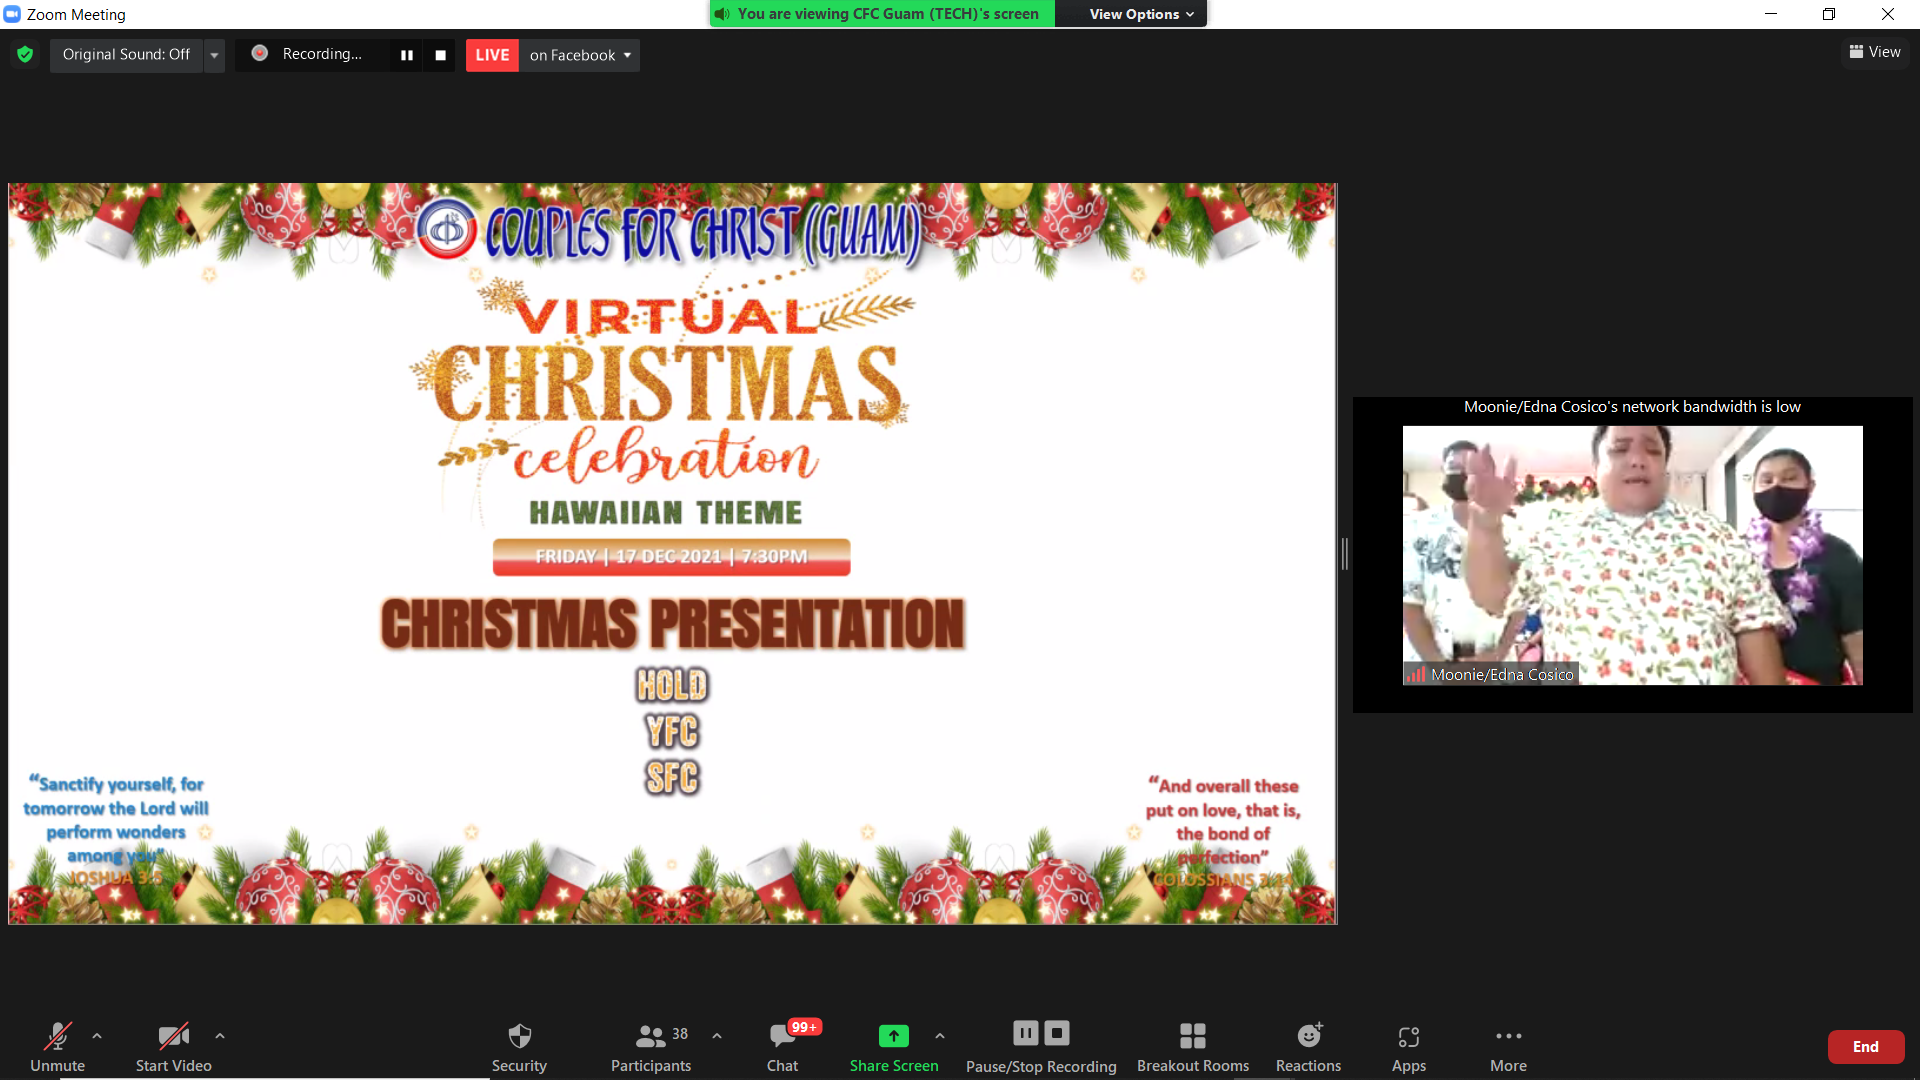Pause recording with the top pause icon
This screenshot has width=1920, height=1080.
(x=406, y=55)
